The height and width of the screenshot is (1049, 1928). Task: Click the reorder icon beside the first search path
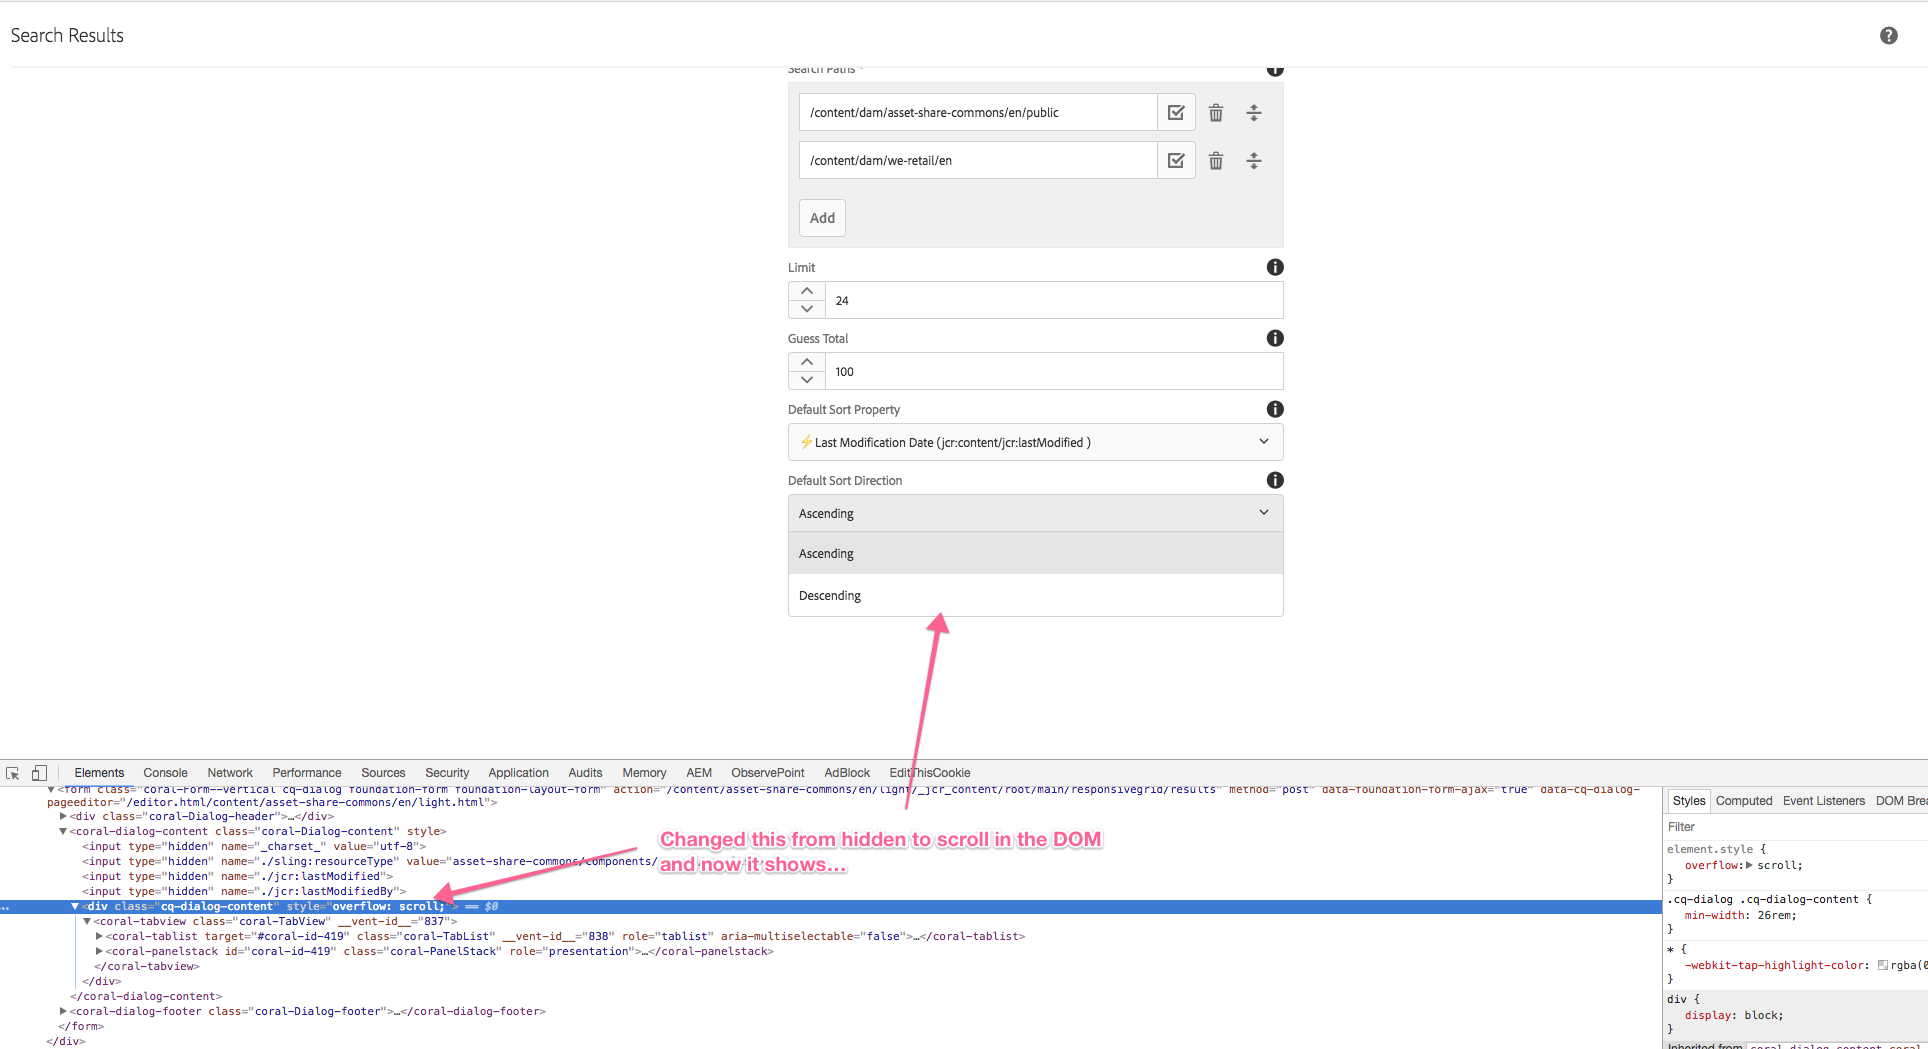[1254, 112]
